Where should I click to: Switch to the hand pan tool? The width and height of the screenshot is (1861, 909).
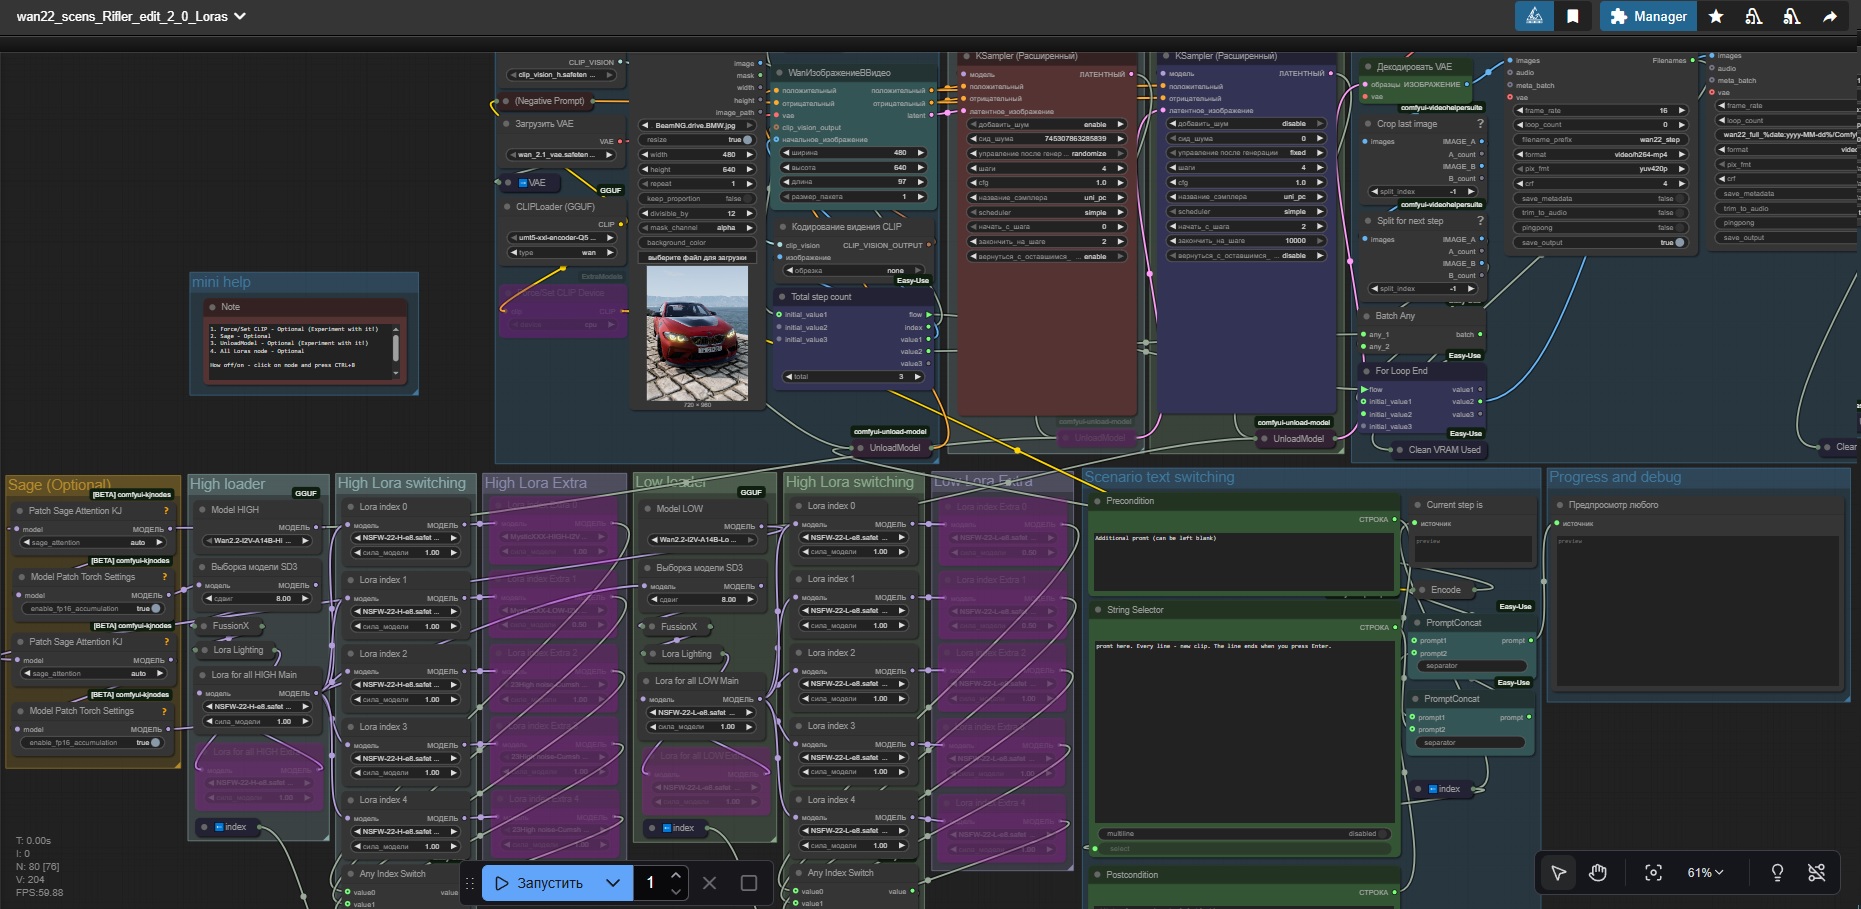(x=1598, y=872)
